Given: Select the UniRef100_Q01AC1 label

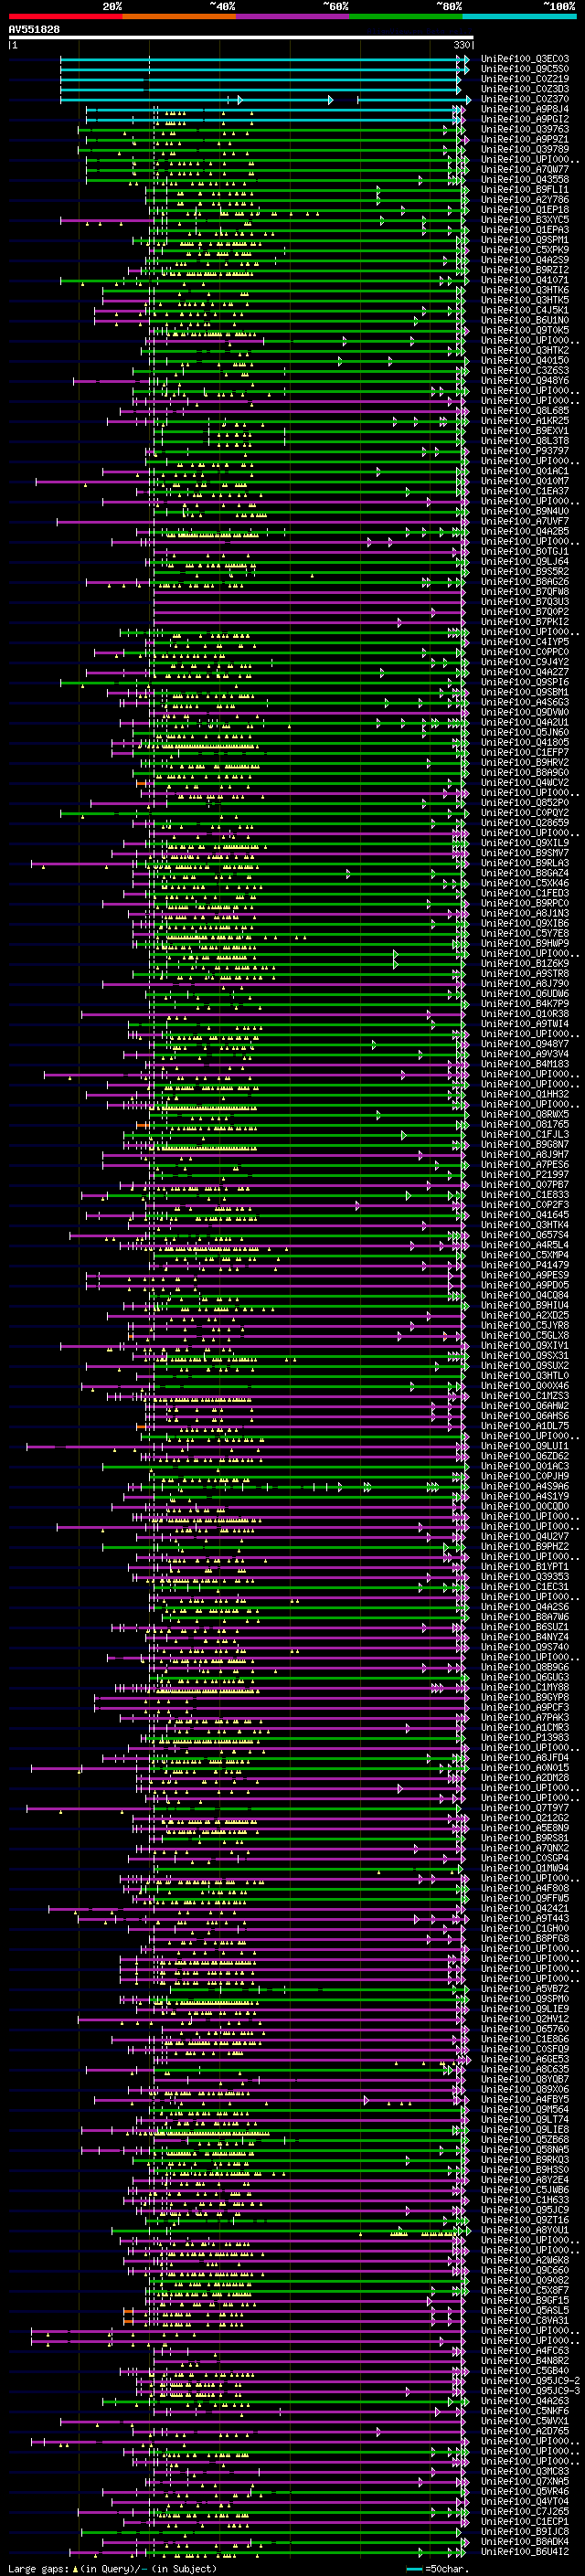Looking at the screenshot, I should click(525, 471).
